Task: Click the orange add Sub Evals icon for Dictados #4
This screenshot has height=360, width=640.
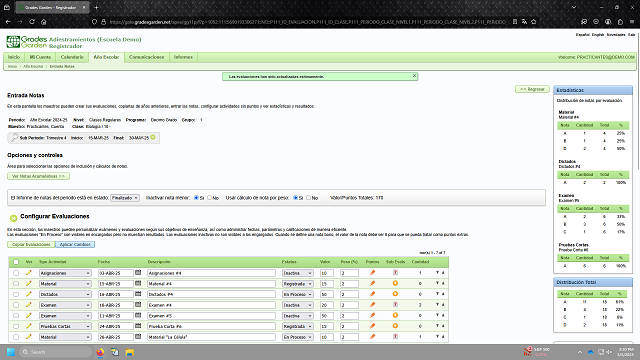Action: click(x=395, y=294)
